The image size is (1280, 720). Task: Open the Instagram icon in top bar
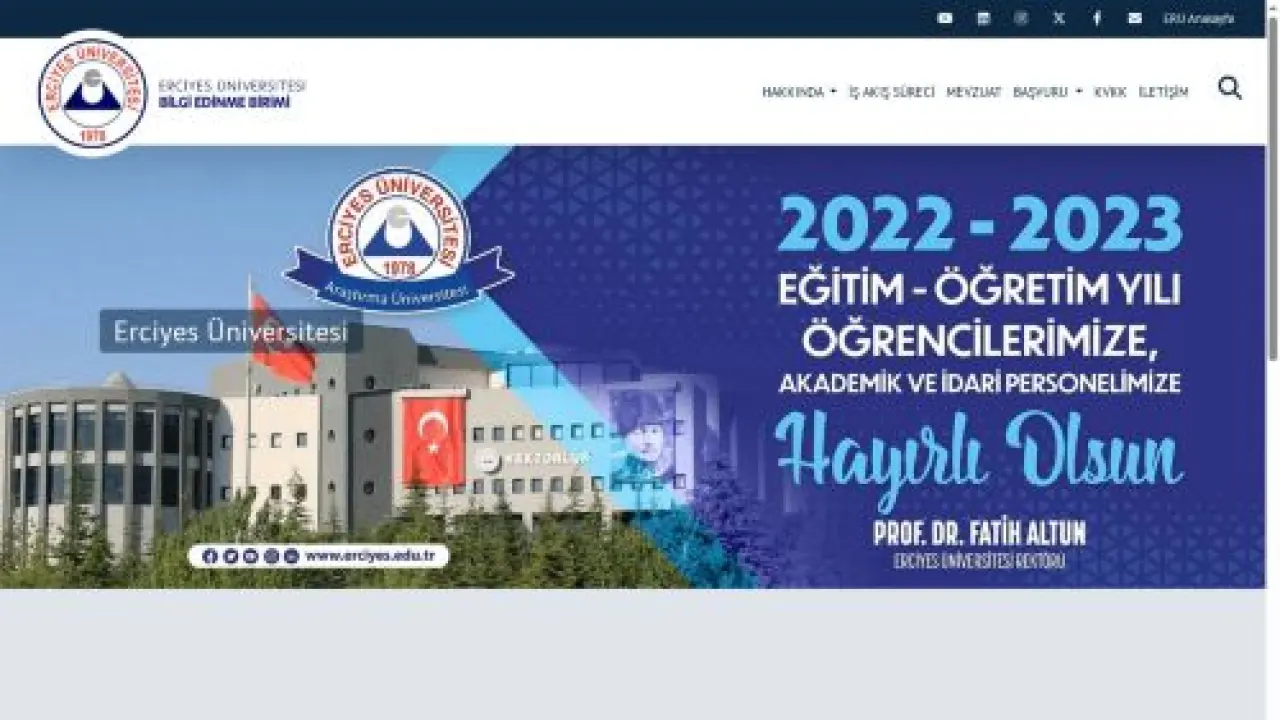click(x=1021, y=18)
